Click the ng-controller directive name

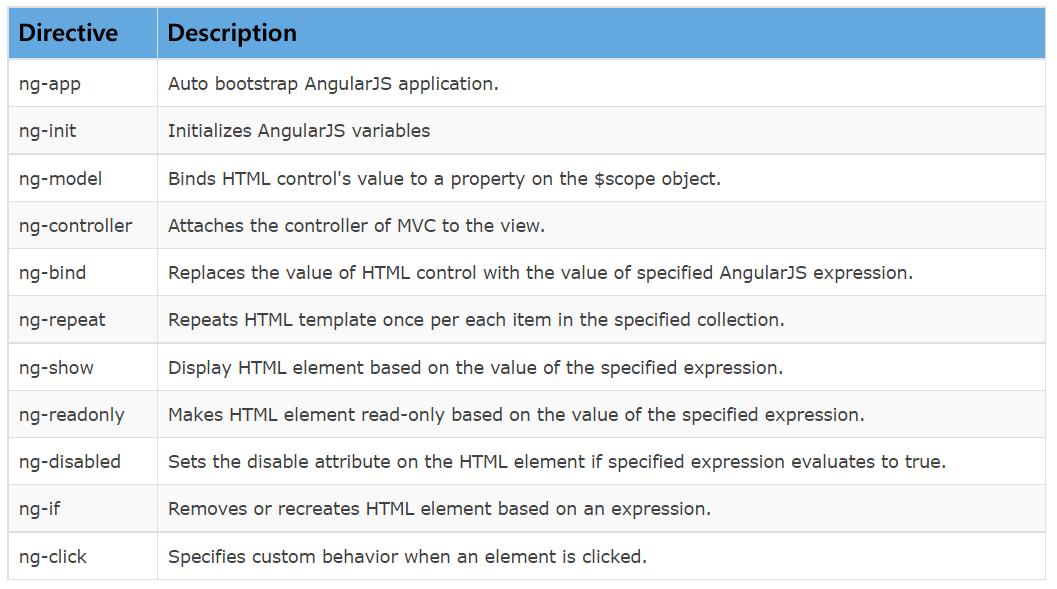coord(76,226)
